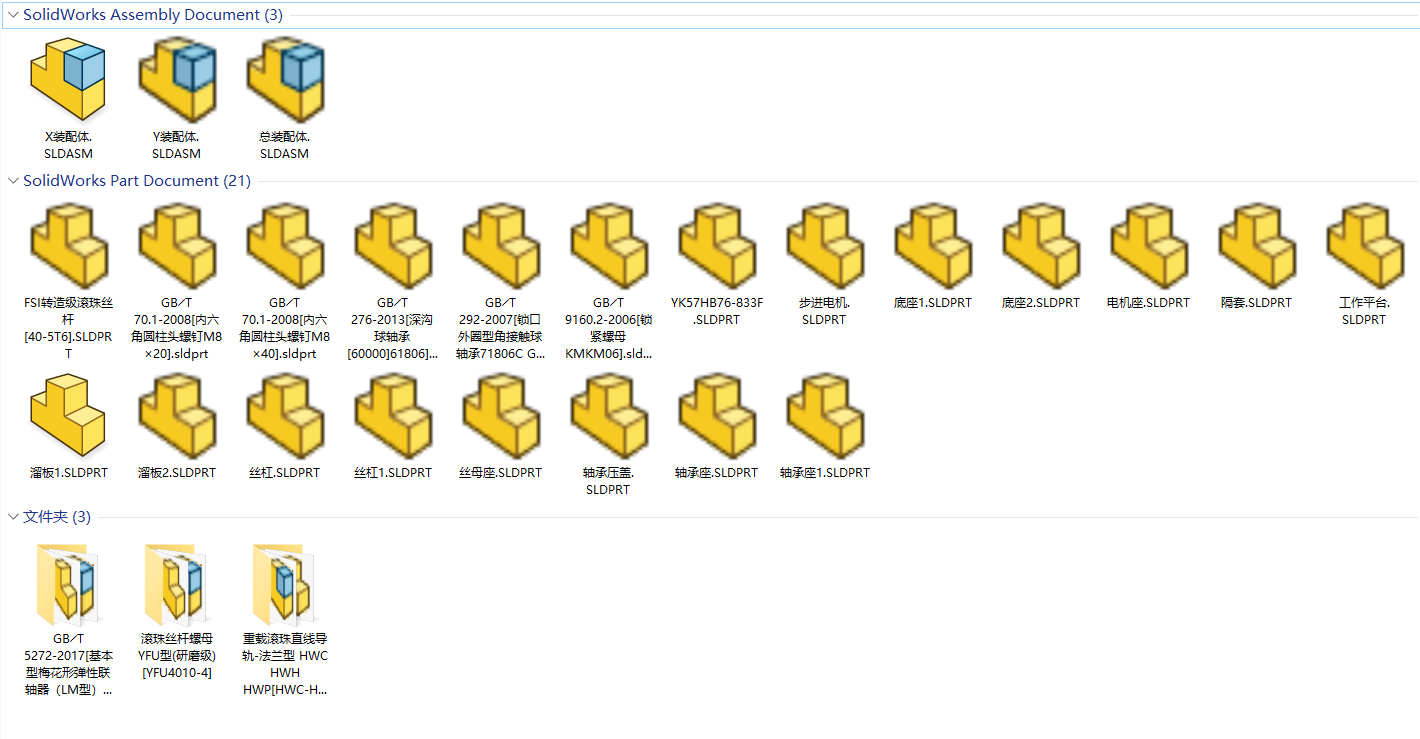Collapse the 文件夹 group chevron
This screenshot has height=739, width=1420.
[x=13, y=517]
